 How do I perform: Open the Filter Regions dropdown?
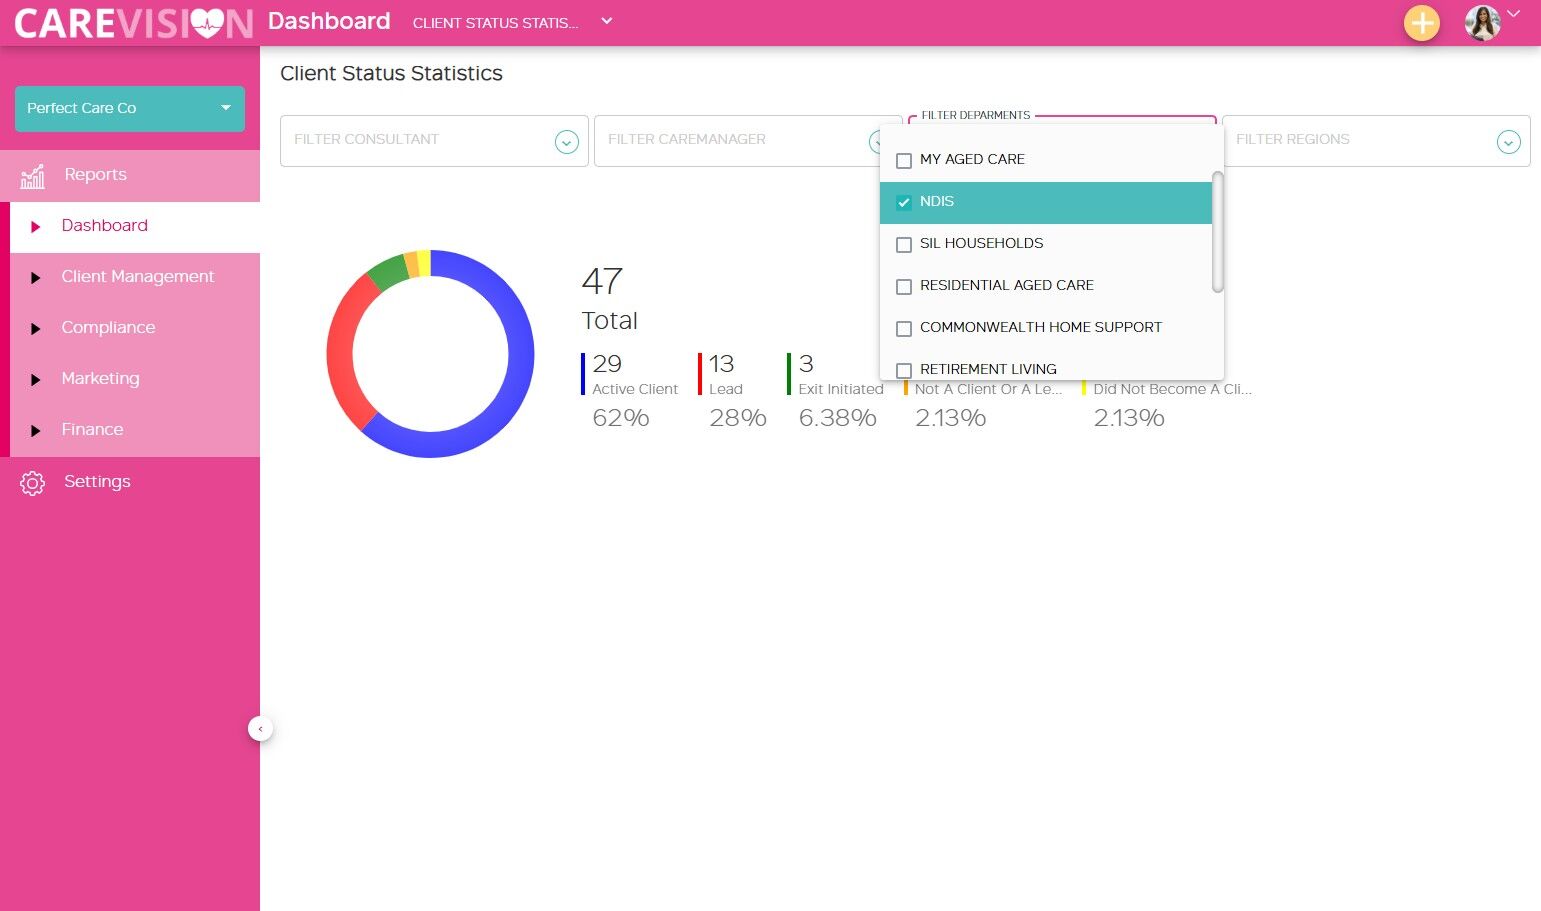click(x=1376, y=141)
